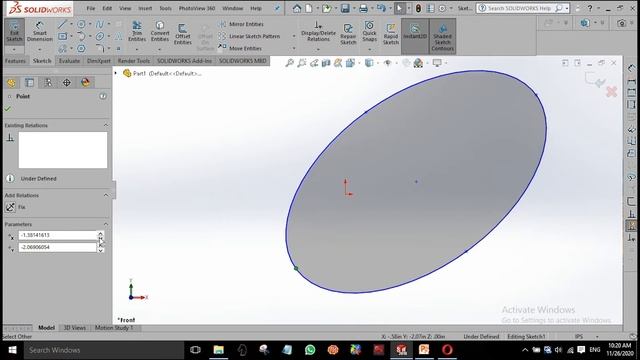This screenshot has height=360, width=640.
Task: Open the Line tool dropdown arrow
Action: (71, 24)
